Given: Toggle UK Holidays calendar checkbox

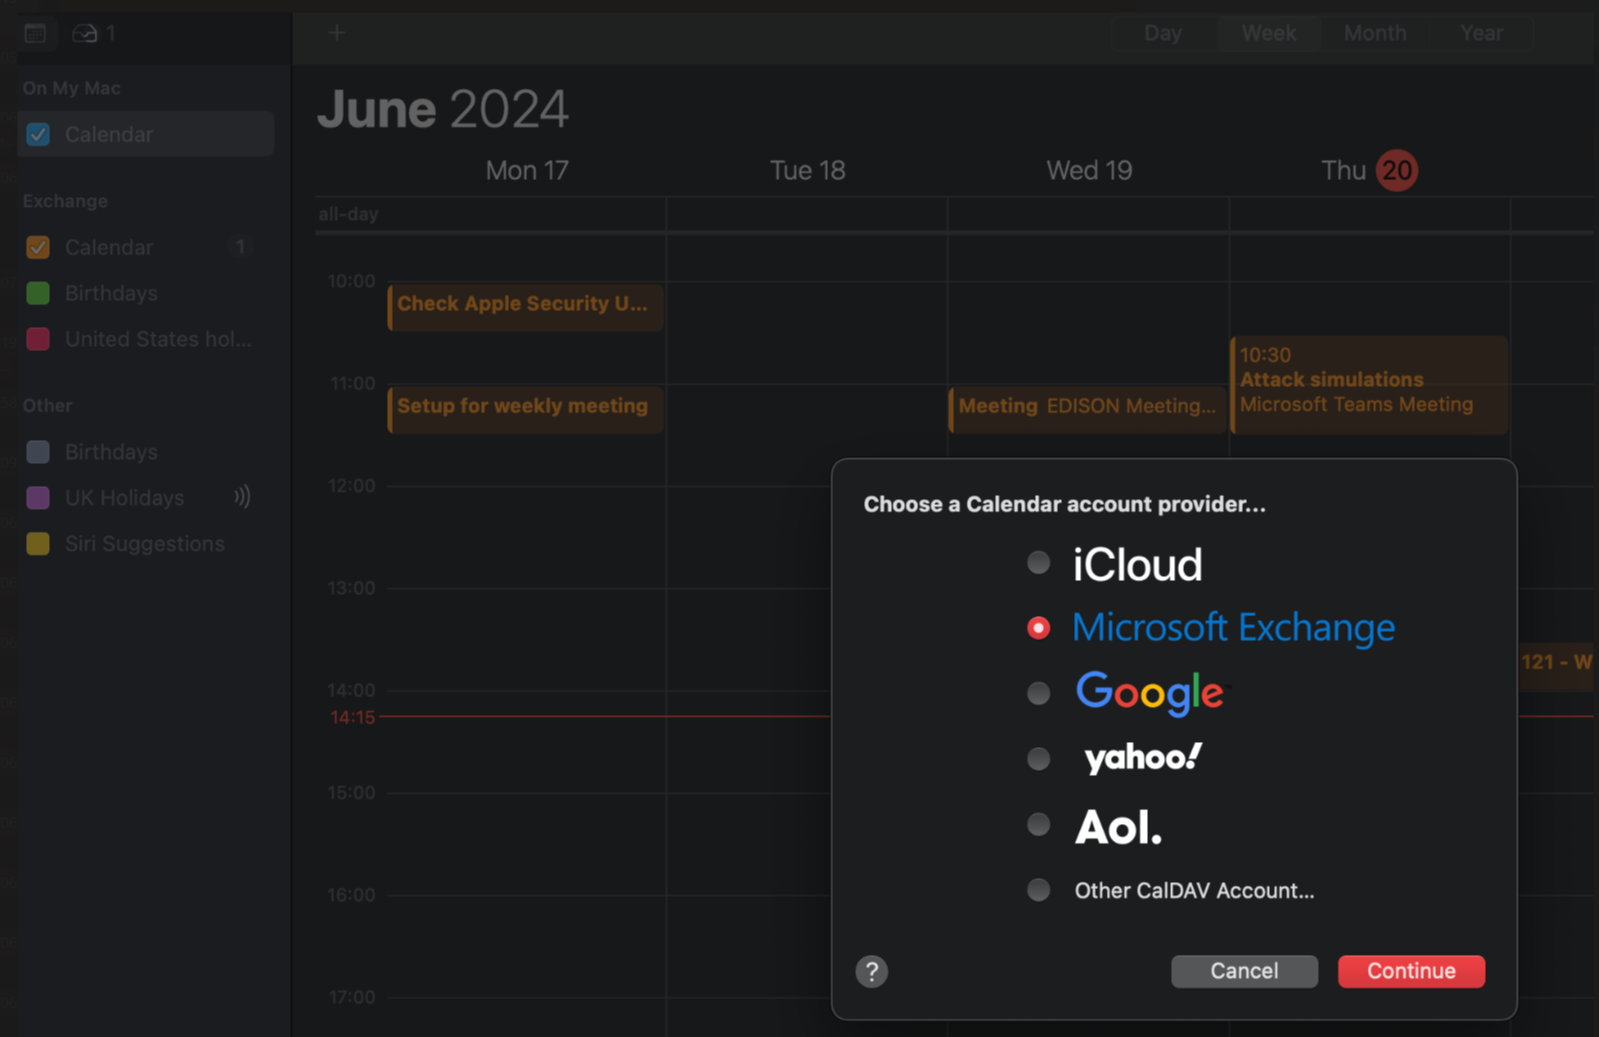Looking at the screenshot, I should (38, 498).
